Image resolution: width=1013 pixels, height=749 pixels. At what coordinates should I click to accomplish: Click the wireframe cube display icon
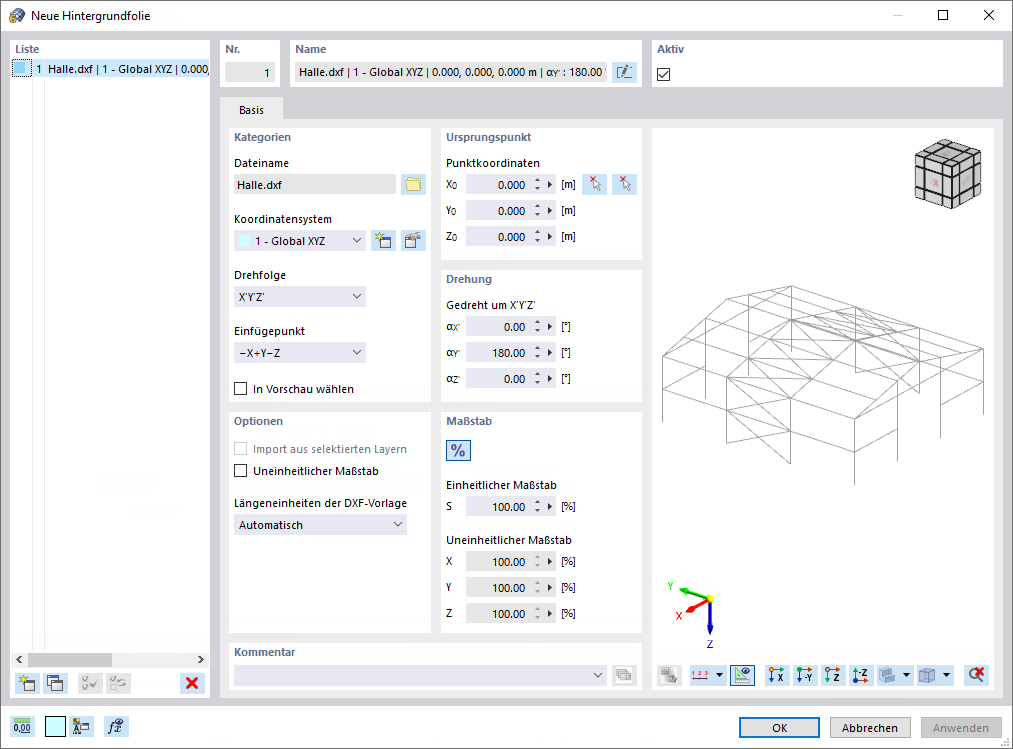[927, 675]
